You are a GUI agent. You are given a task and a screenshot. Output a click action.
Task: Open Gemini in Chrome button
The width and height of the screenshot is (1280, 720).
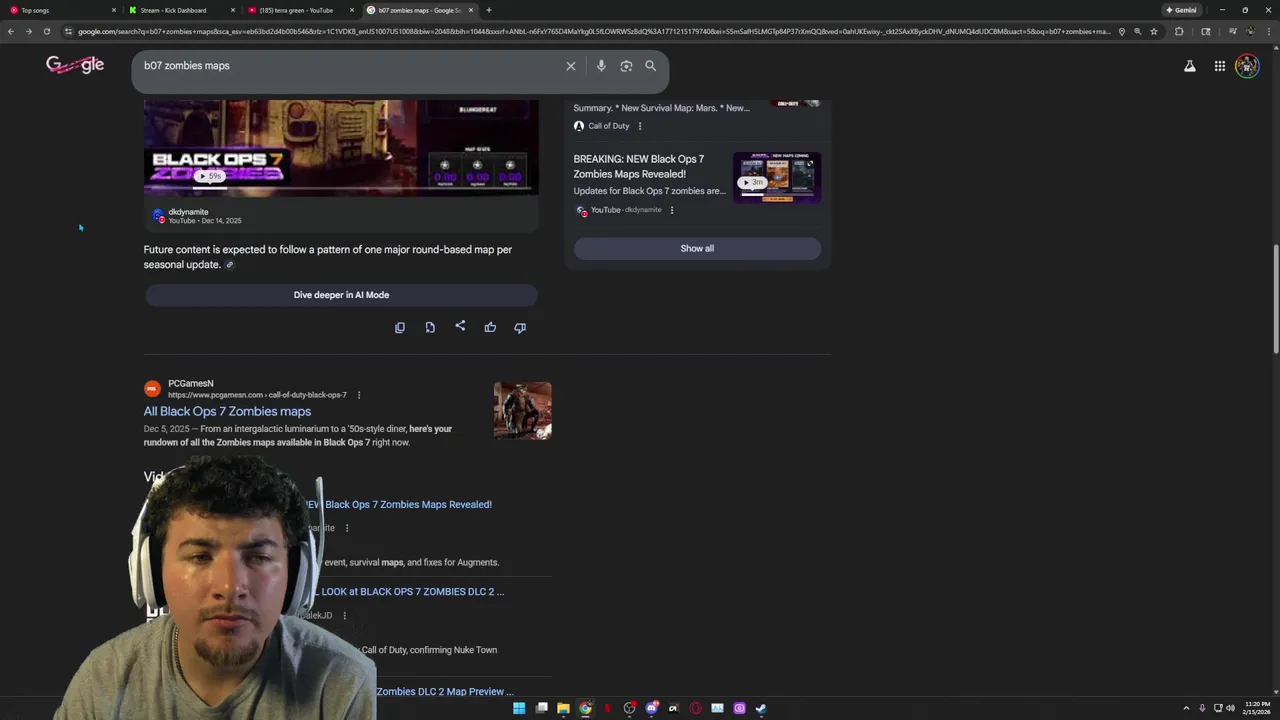click(x=1181, y=10)
